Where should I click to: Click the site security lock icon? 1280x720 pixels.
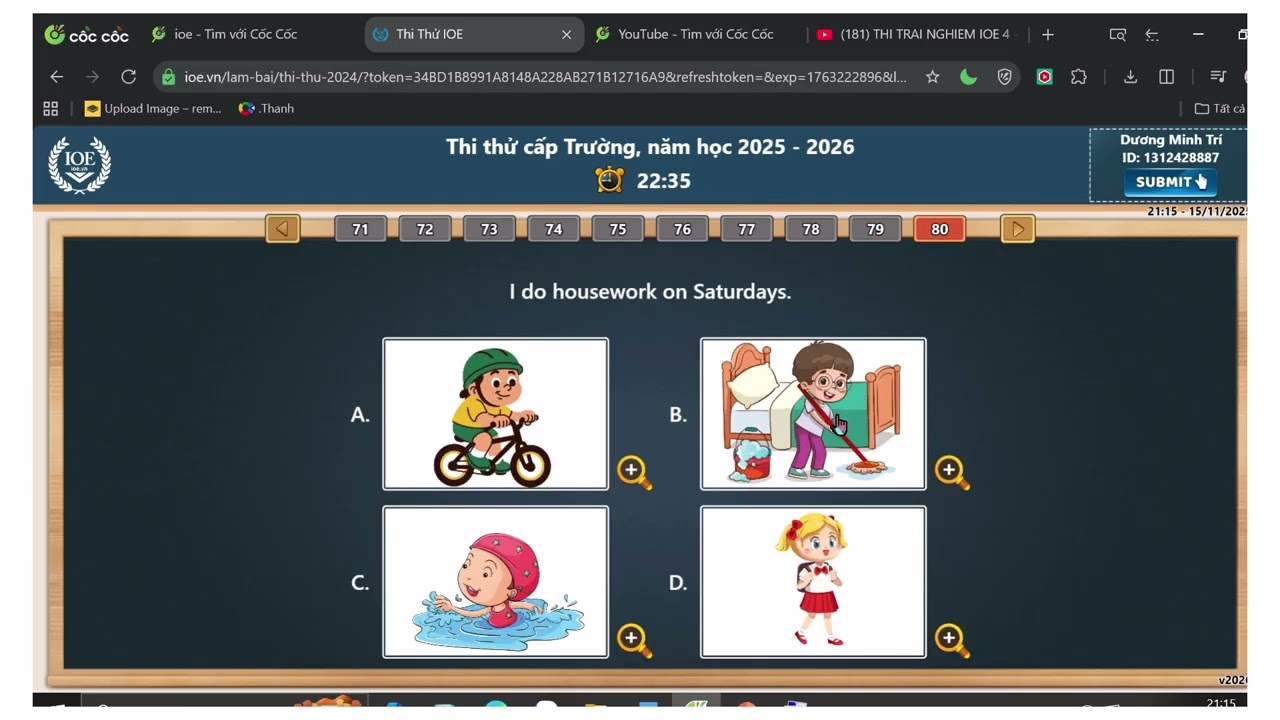168,77
